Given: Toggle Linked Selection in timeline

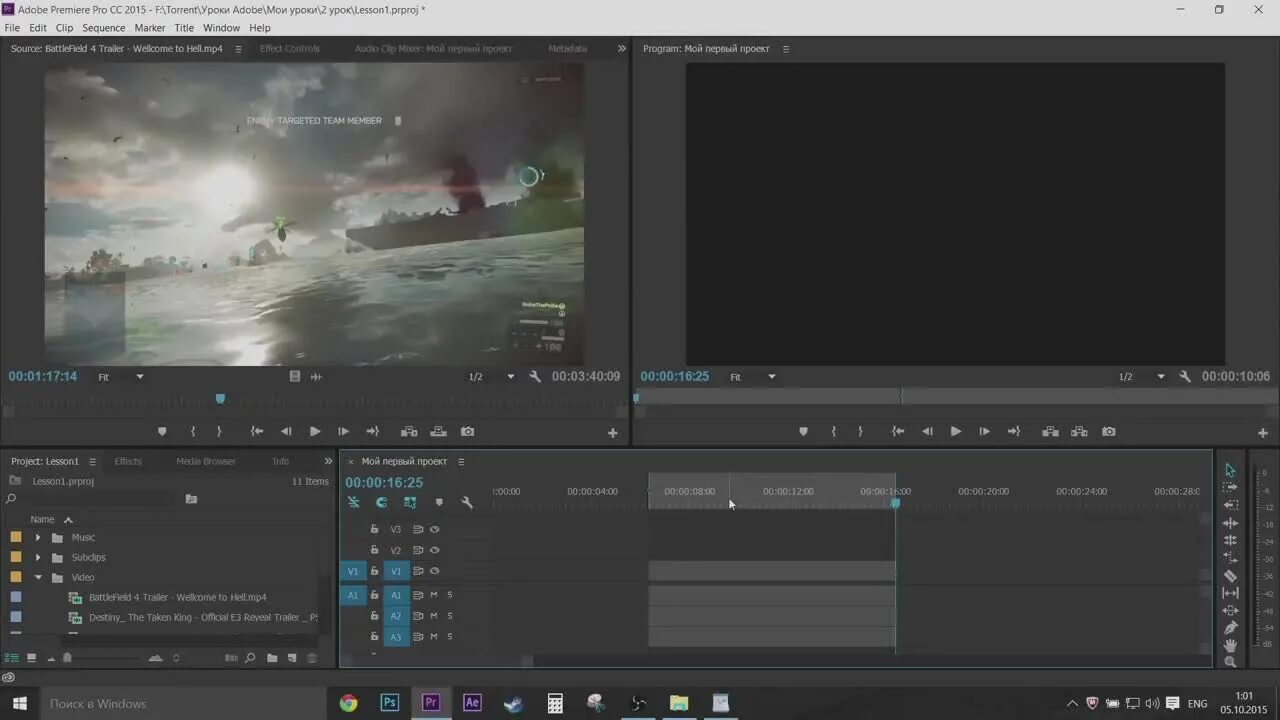Looking at the screenshot, I should pos(410,502).
